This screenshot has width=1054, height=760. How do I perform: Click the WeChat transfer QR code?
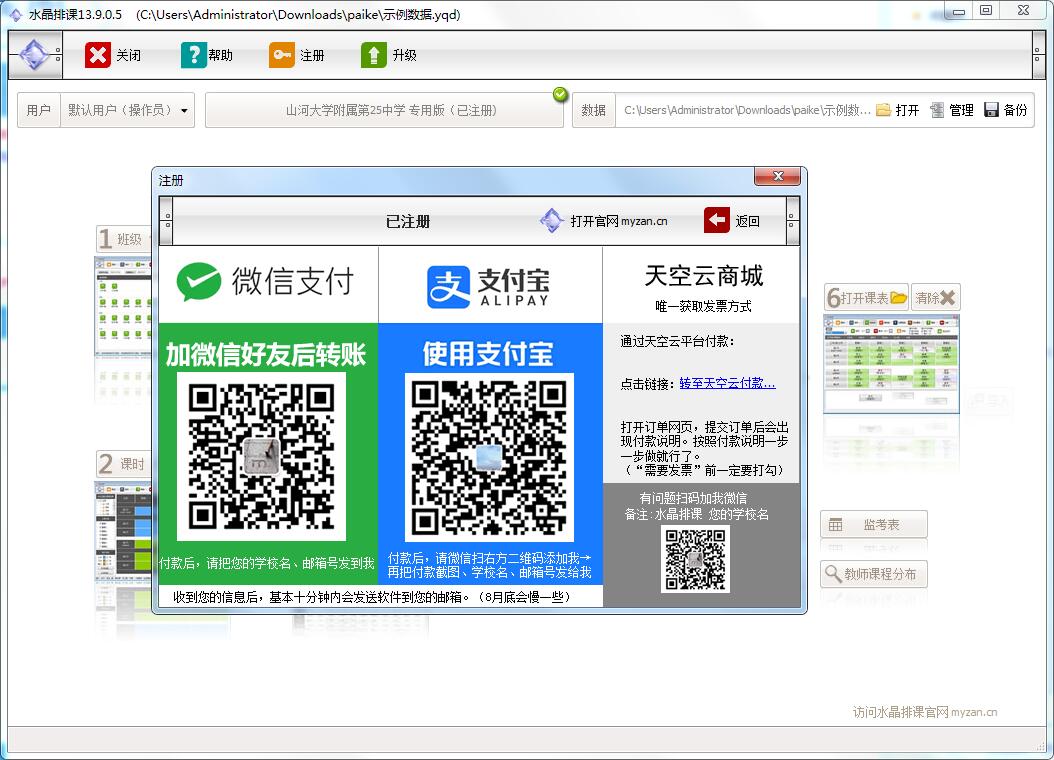point(261,457)
